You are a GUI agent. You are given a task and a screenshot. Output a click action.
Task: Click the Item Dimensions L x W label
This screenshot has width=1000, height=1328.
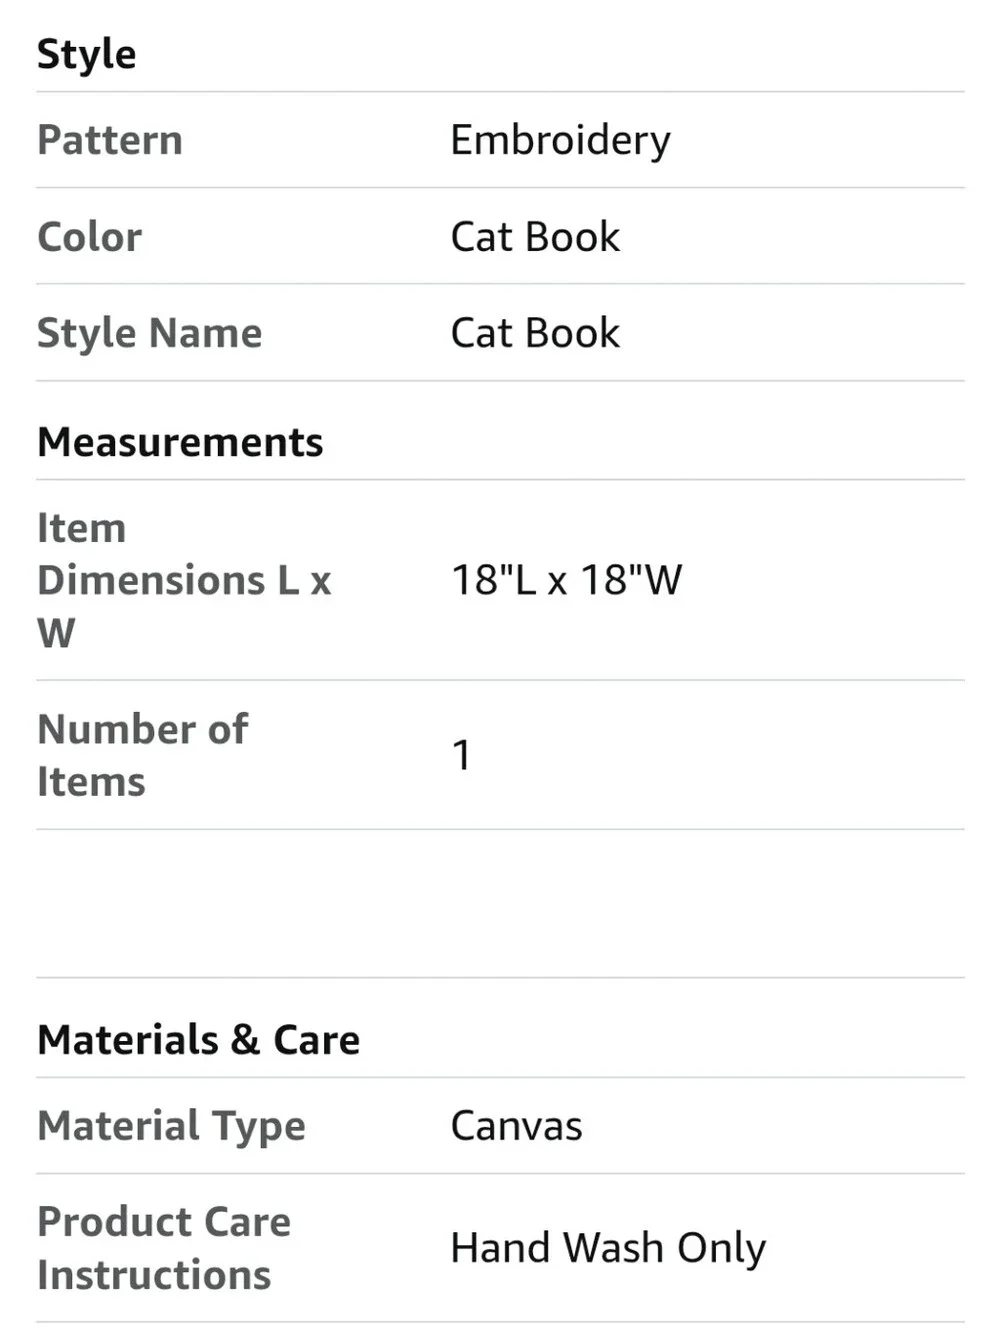coord(184,580)
